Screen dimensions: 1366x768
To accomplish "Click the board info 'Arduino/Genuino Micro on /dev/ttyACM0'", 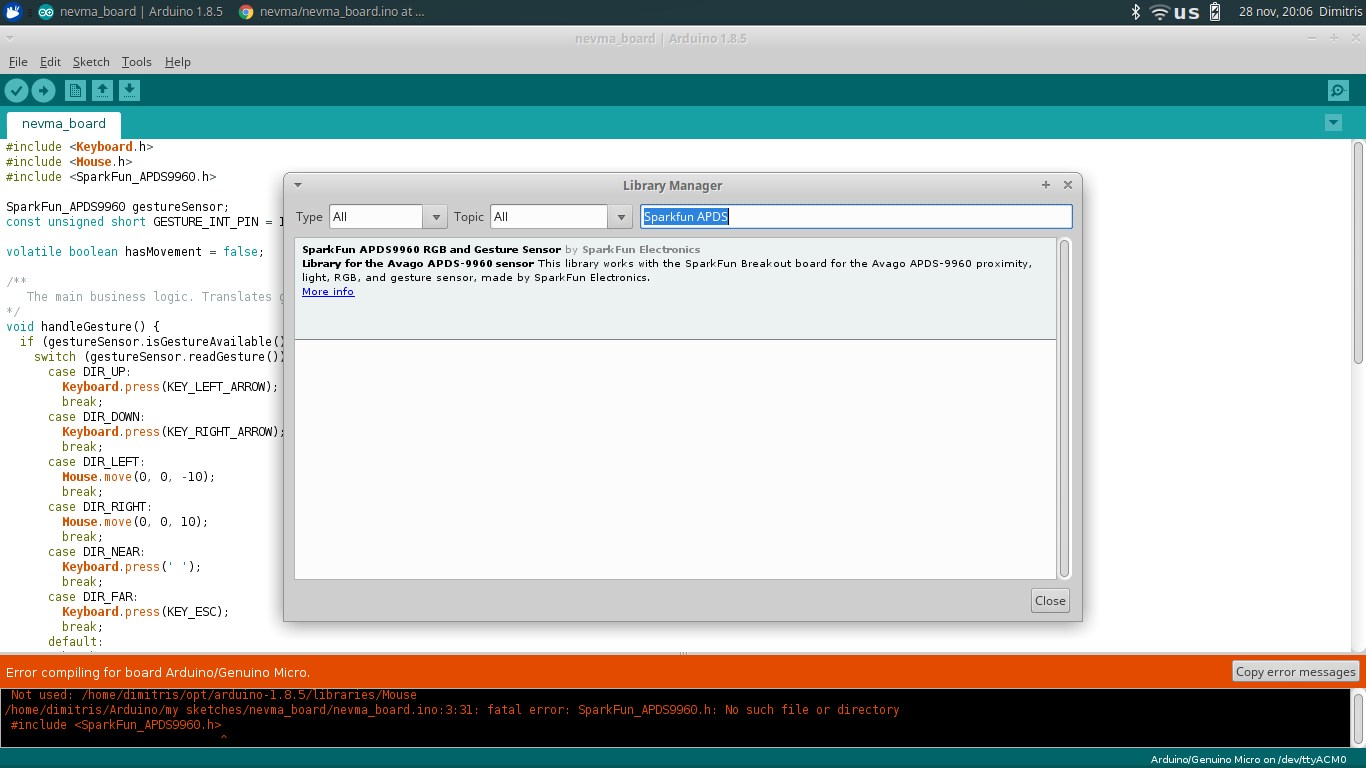I will (x=1248, y=759).
